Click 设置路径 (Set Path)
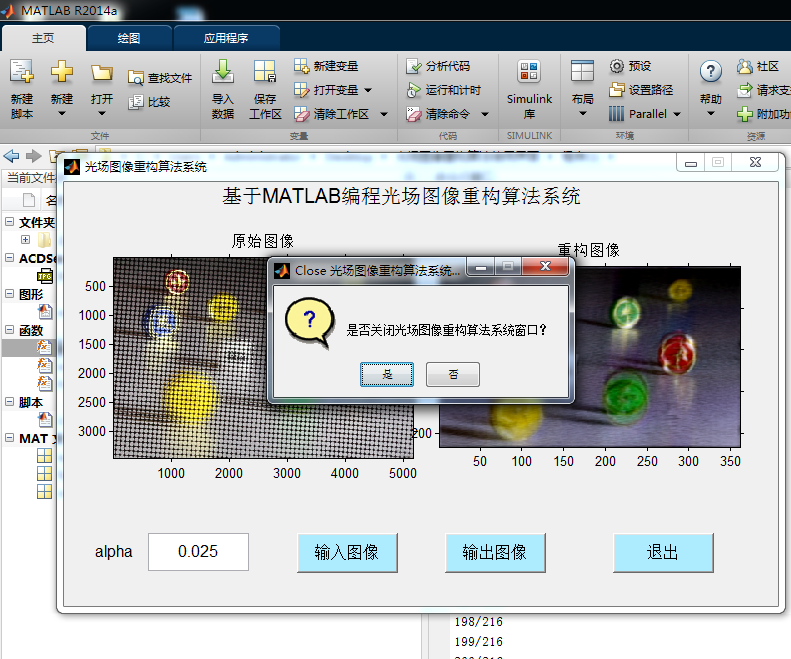The image size is (791, 659). [641, 90]
